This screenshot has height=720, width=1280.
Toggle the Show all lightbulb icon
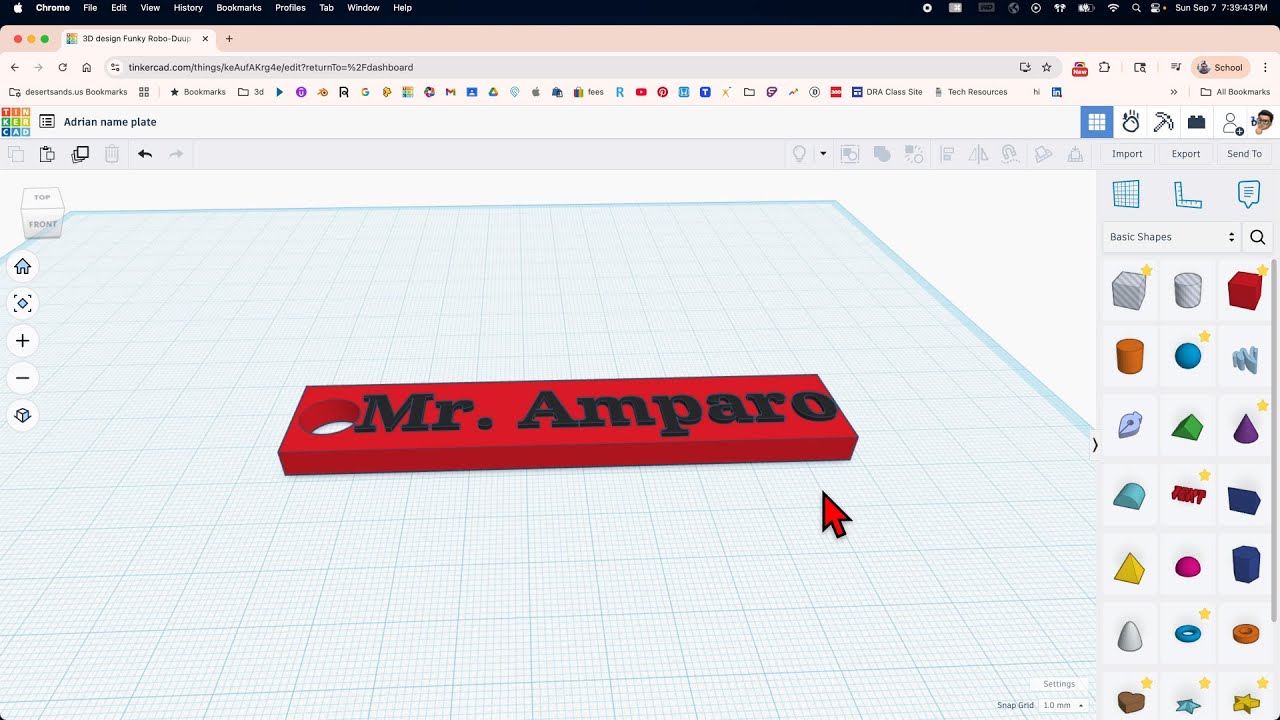coord(799,154)
